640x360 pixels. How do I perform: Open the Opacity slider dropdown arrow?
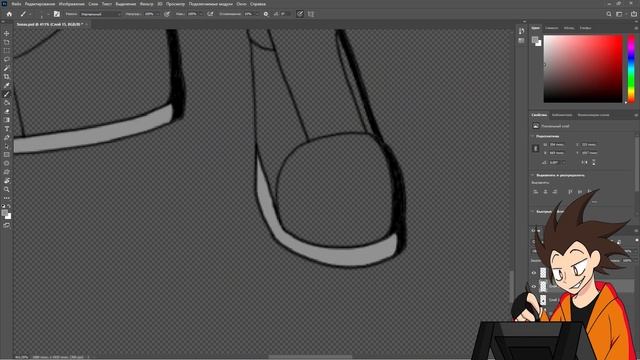[158, 14]
